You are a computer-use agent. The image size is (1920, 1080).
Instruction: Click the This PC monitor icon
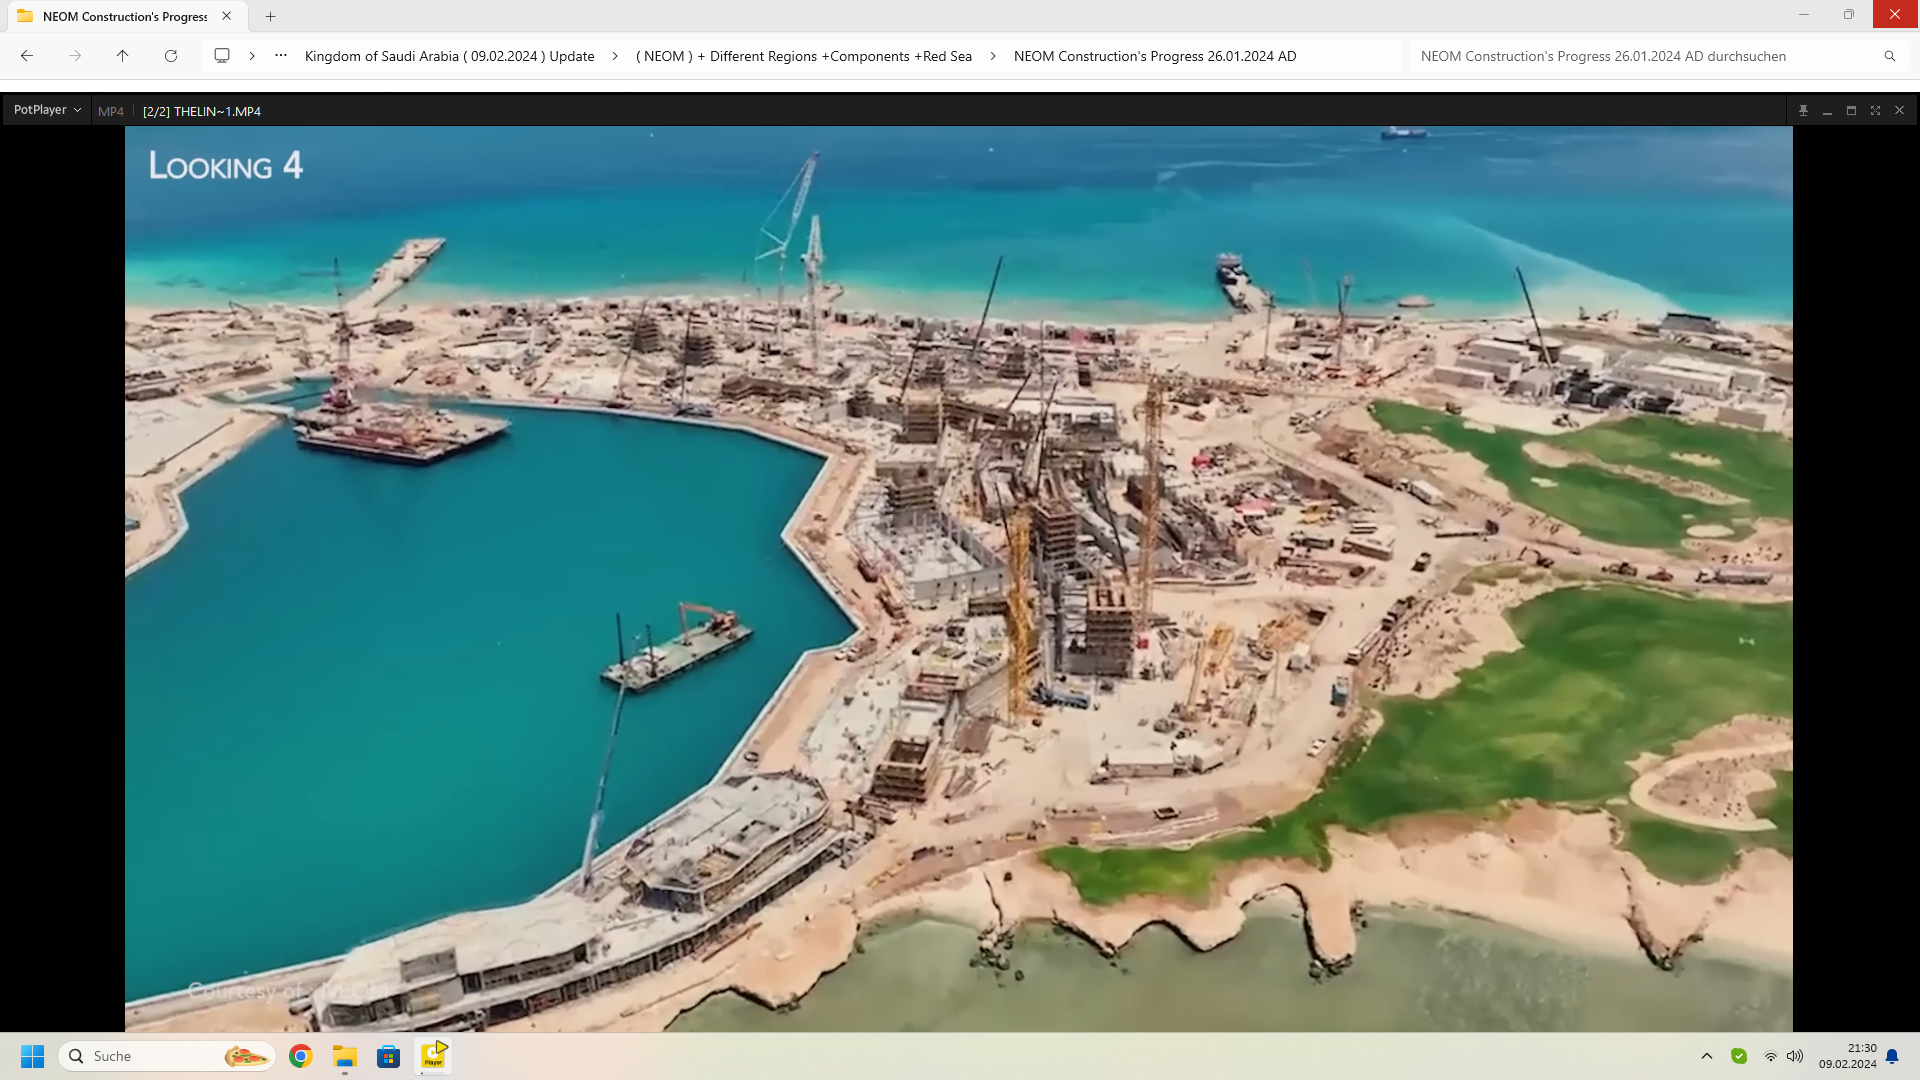pos(222,56)
